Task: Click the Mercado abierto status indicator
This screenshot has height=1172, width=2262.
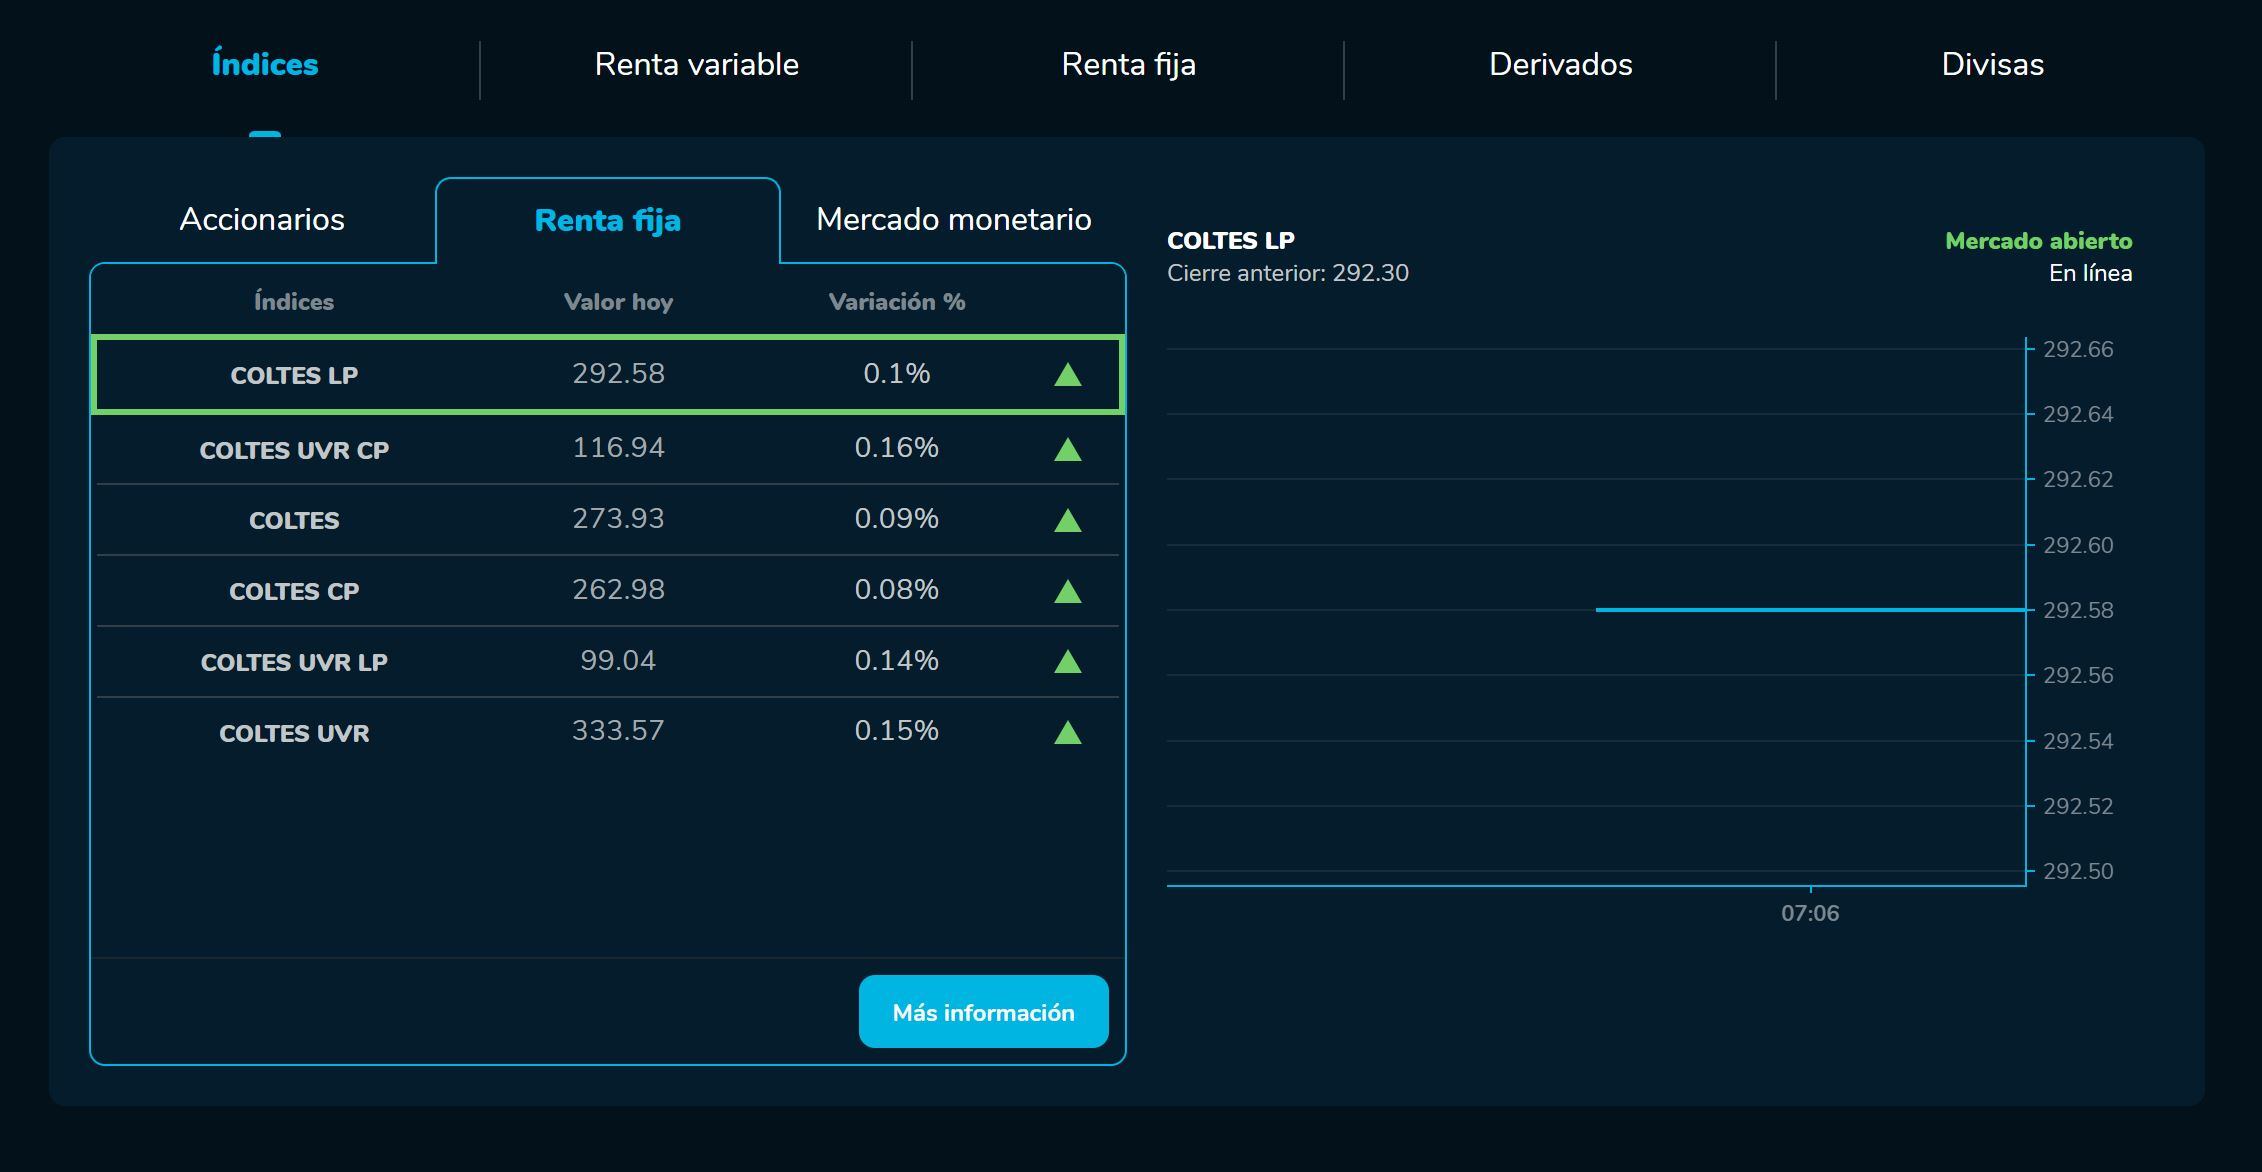Action: (x=2038, y=240)
